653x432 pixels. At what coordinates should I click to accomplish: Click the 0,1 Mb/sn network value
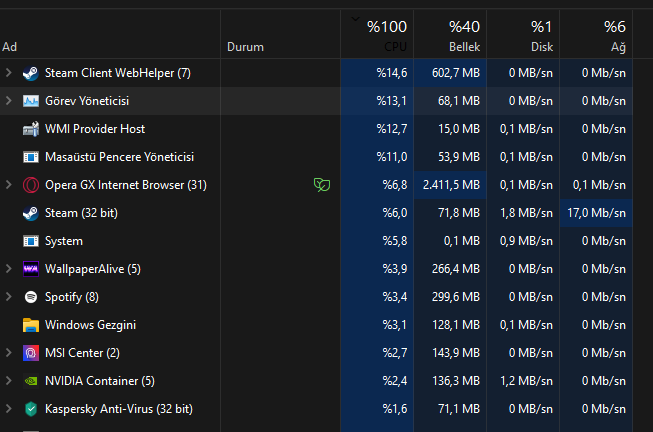pos(599,185)
